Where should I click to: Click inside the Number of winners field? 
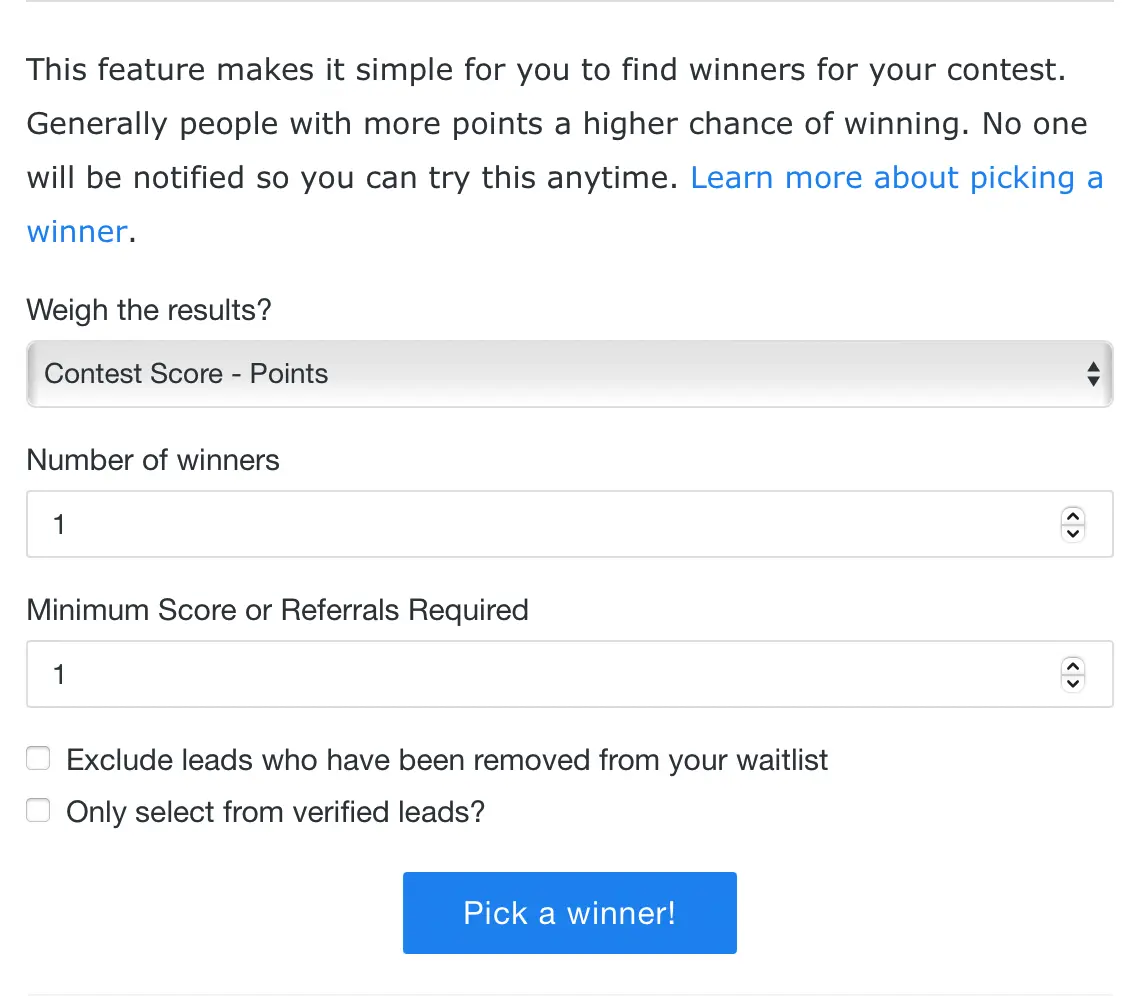(x=540, y=524)
